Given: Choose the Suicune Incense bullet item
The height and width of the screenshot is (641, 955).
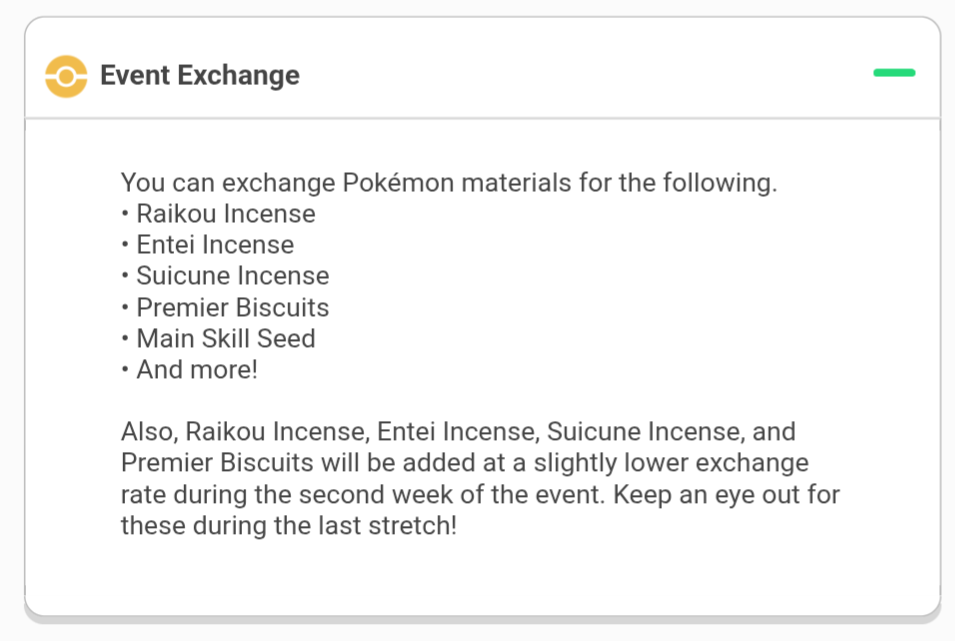Looking at the screenshot, I should [225, 276].
